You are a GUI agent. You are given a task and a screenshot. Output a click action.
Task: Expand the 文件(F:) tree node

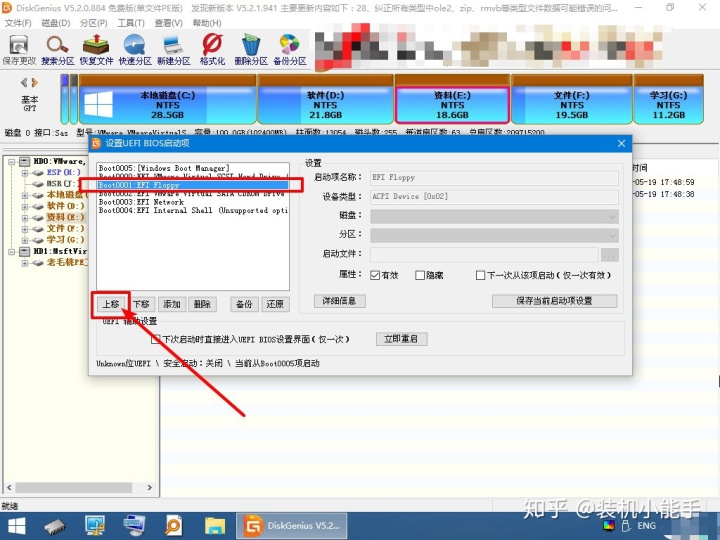coord(25,229)
